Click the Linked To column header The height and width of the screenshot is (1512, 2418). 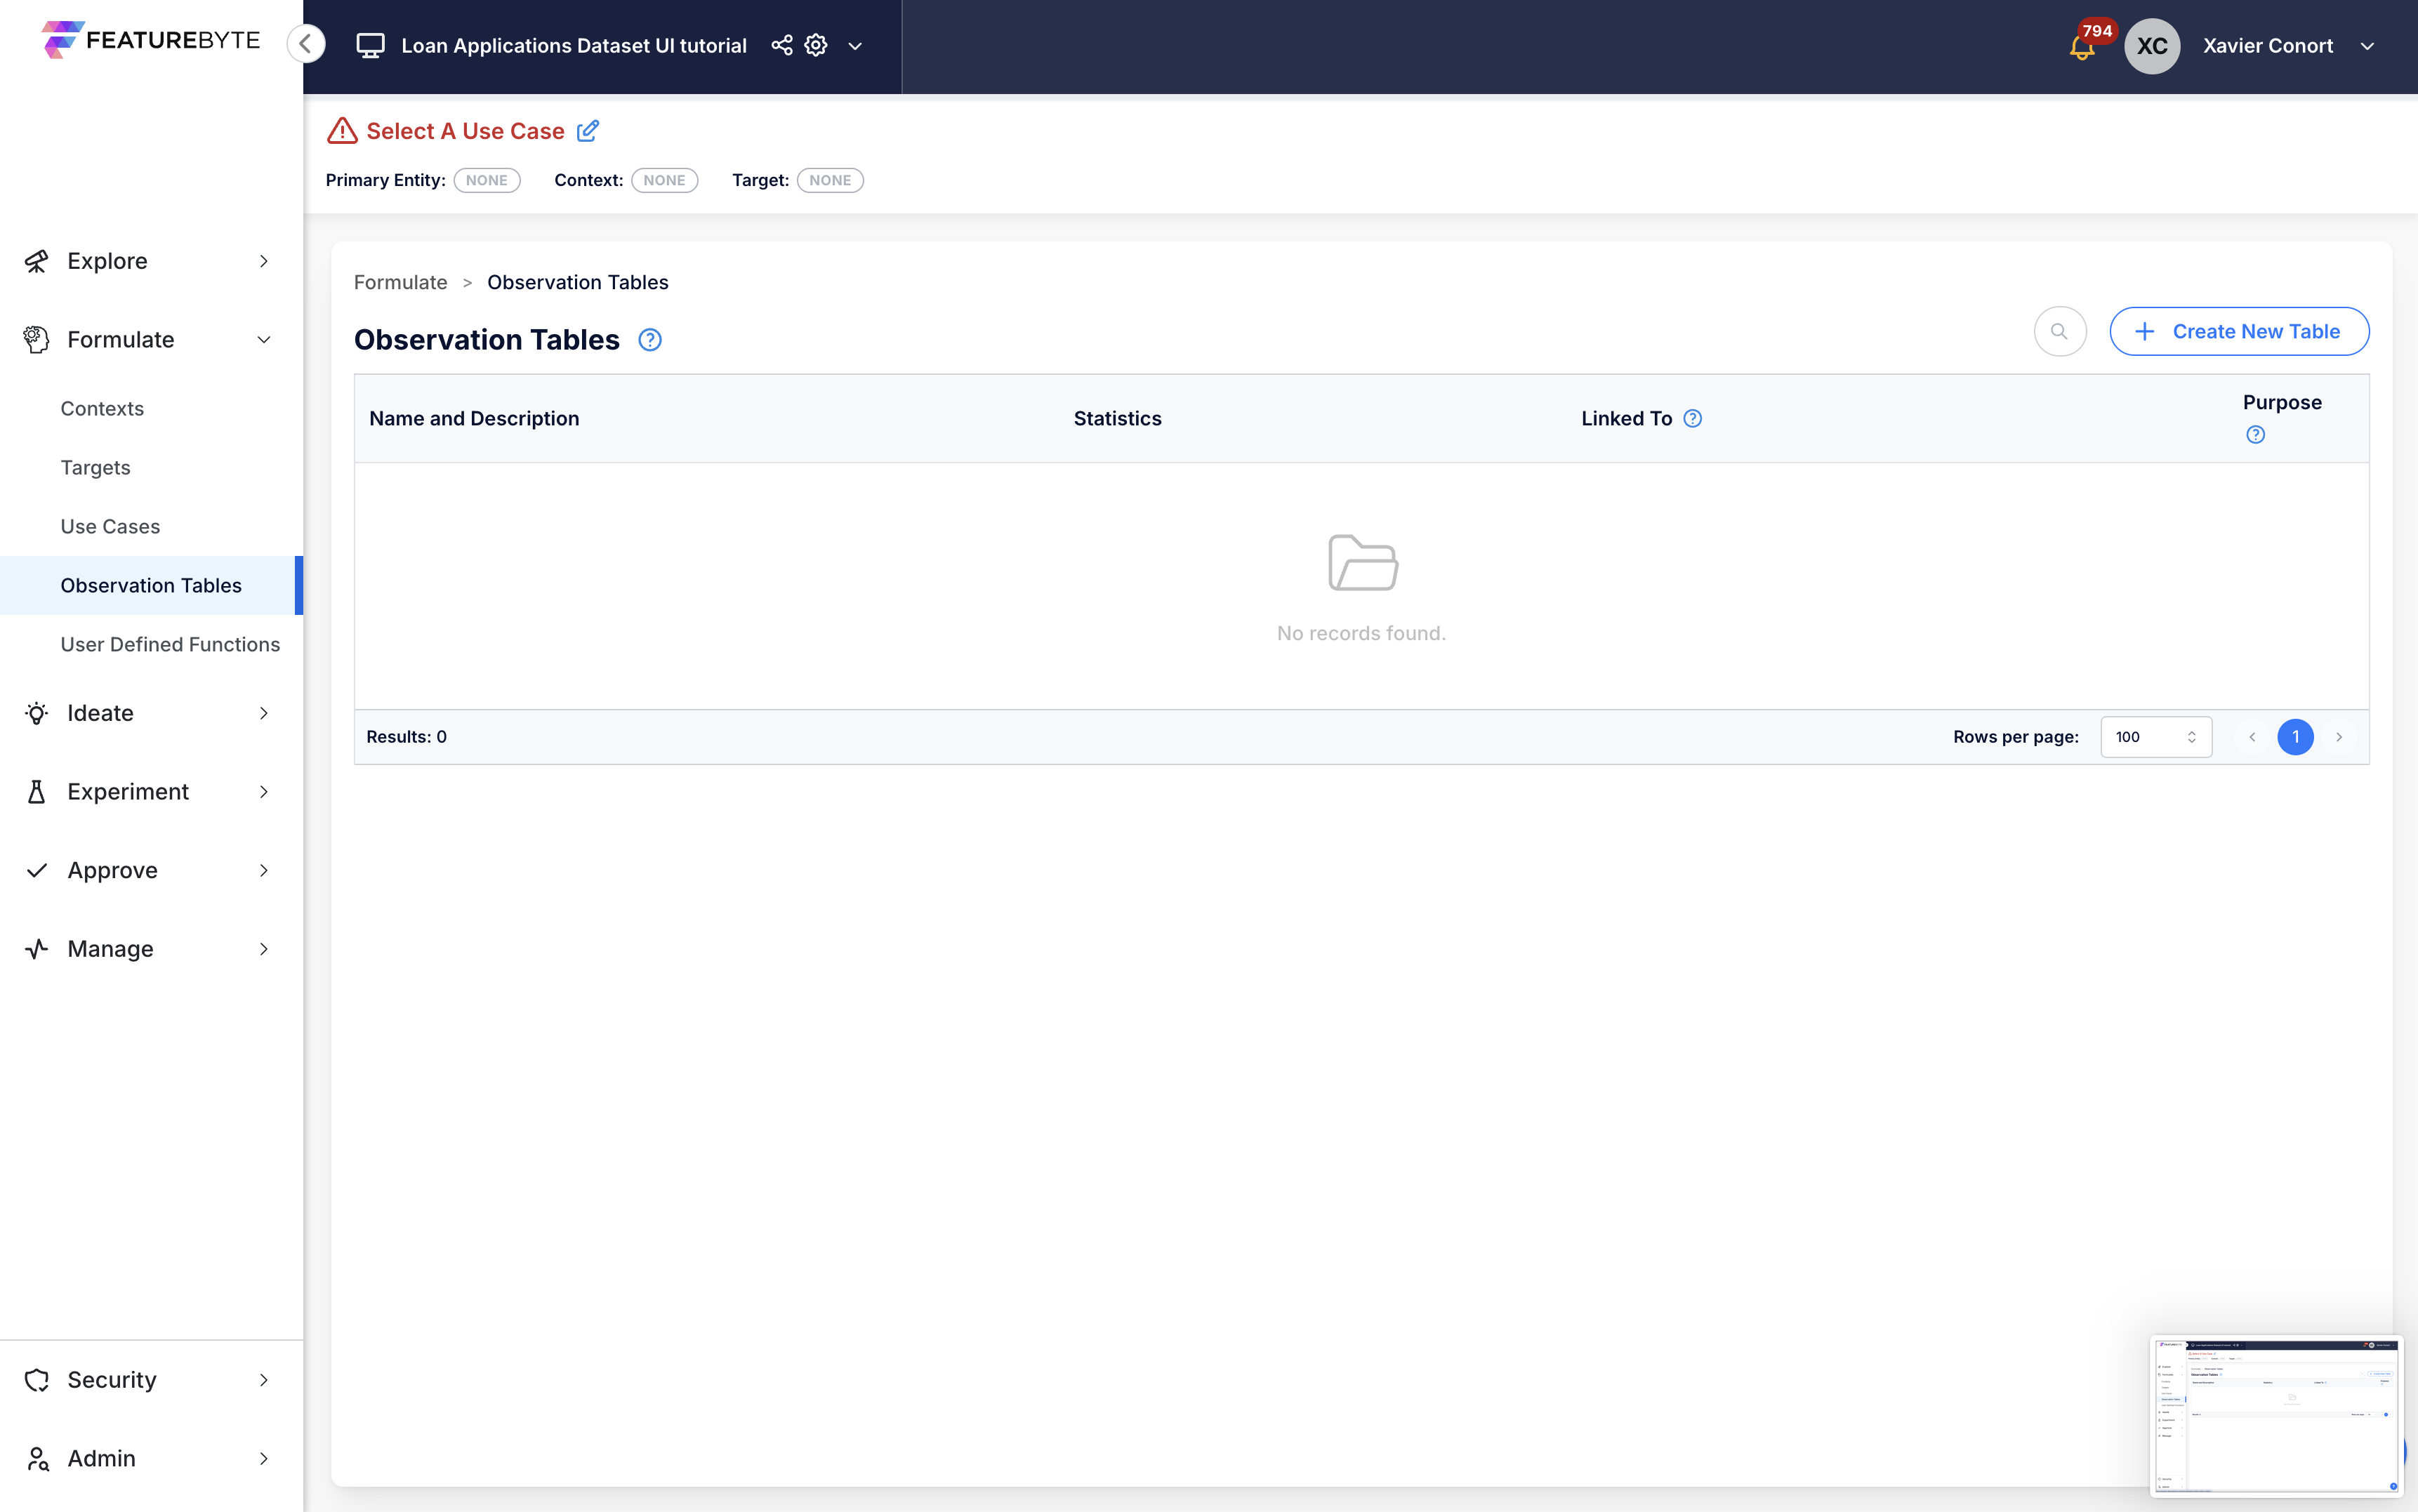[x=1626, y=418]
